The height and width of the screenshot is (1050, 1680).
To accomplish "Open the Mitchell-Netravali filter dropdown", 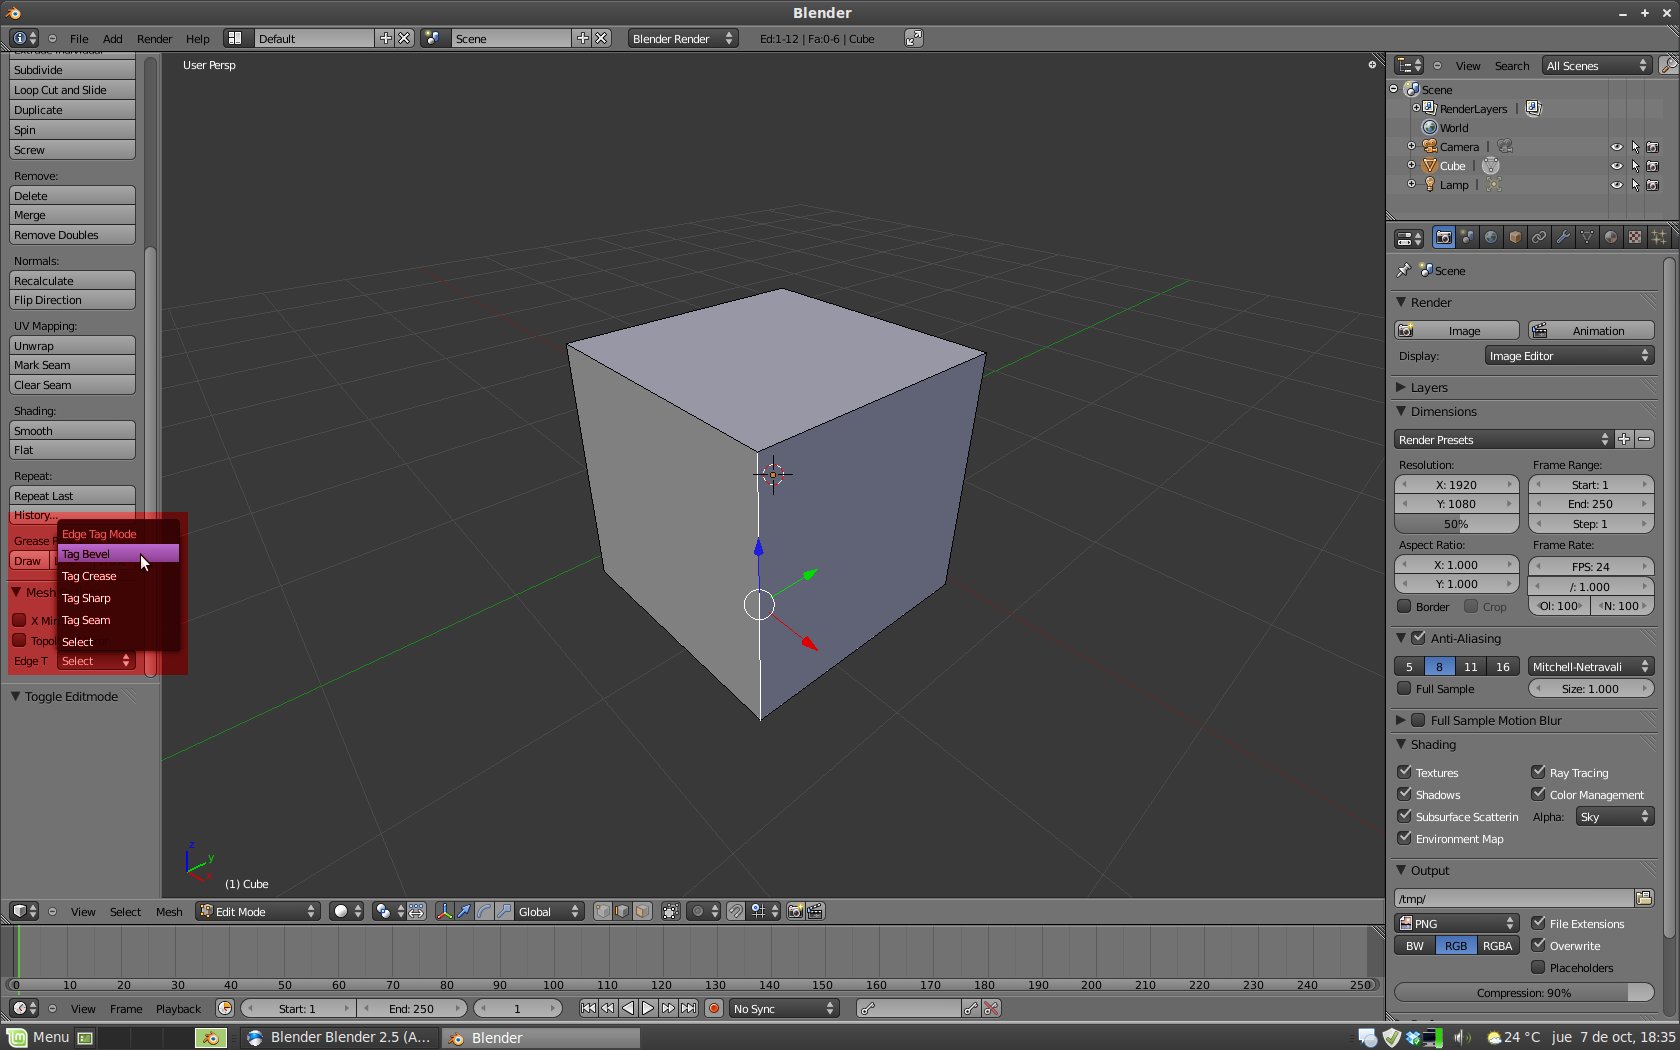I will (1590, 666).
